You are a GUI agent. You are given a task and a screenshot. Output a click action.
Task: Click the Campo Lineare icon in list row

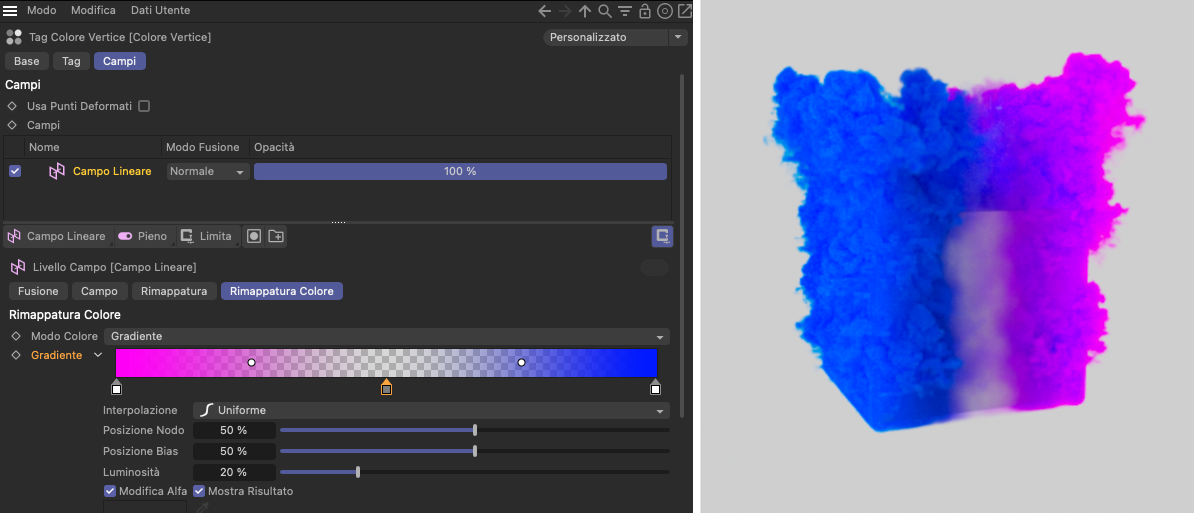point(57,171)
